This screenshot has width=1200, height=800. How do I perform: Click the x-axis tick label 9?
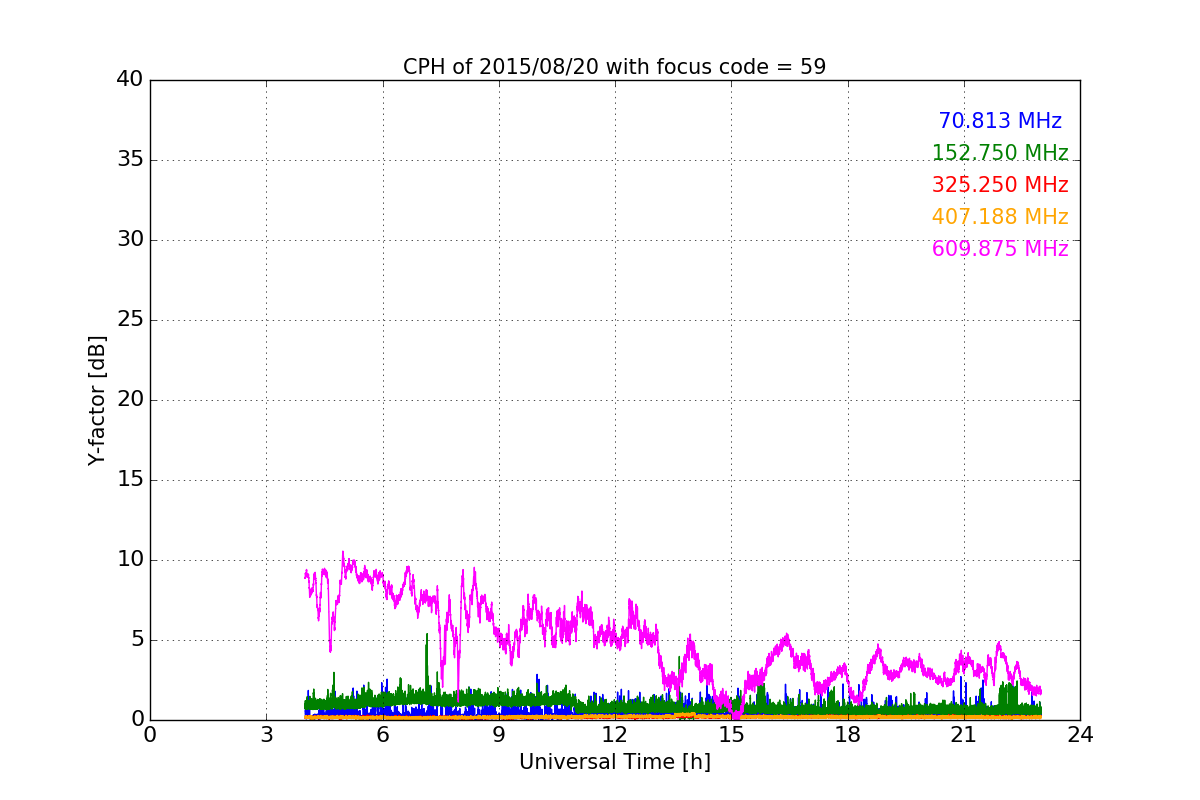click(498, 735)
